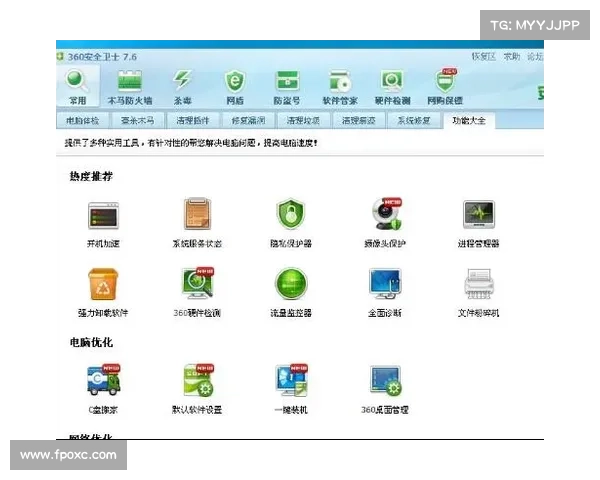Open the 隐私保护器 padlock shield icon

[x=291, y=214]
